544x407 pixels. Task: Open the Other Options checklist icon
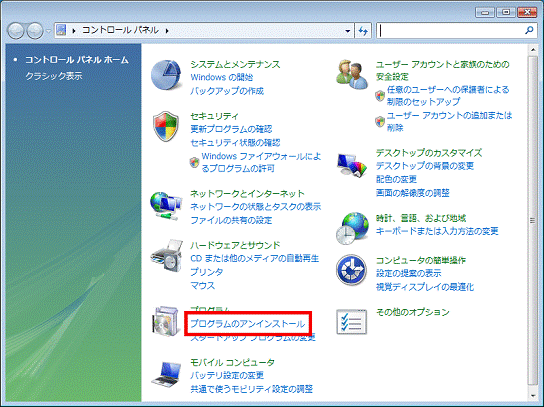pos(351,322)
